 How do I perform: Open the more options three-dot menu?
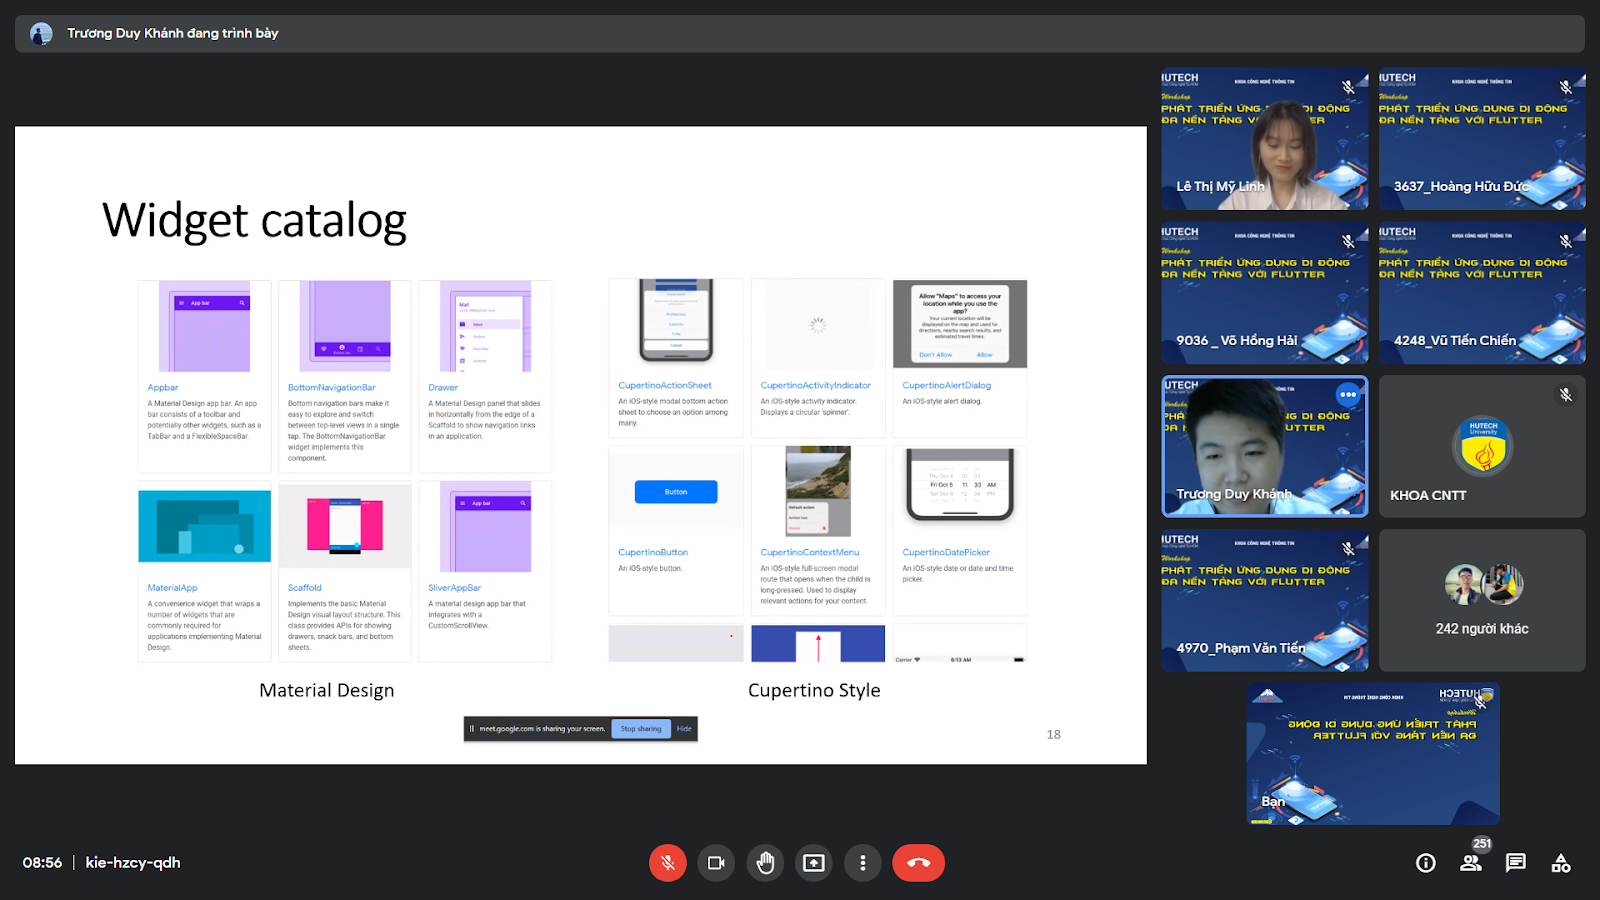pyautogui.click(x=863, y=863)
